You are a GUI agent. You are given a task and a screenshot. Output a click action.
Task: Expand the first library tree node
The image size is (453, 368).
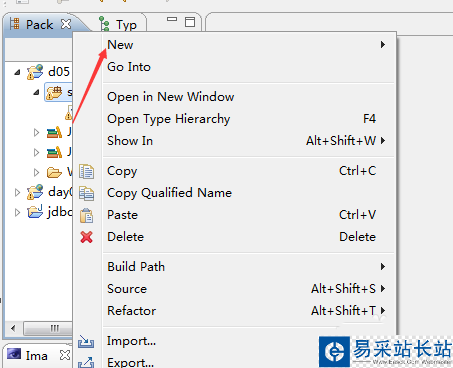36,133
